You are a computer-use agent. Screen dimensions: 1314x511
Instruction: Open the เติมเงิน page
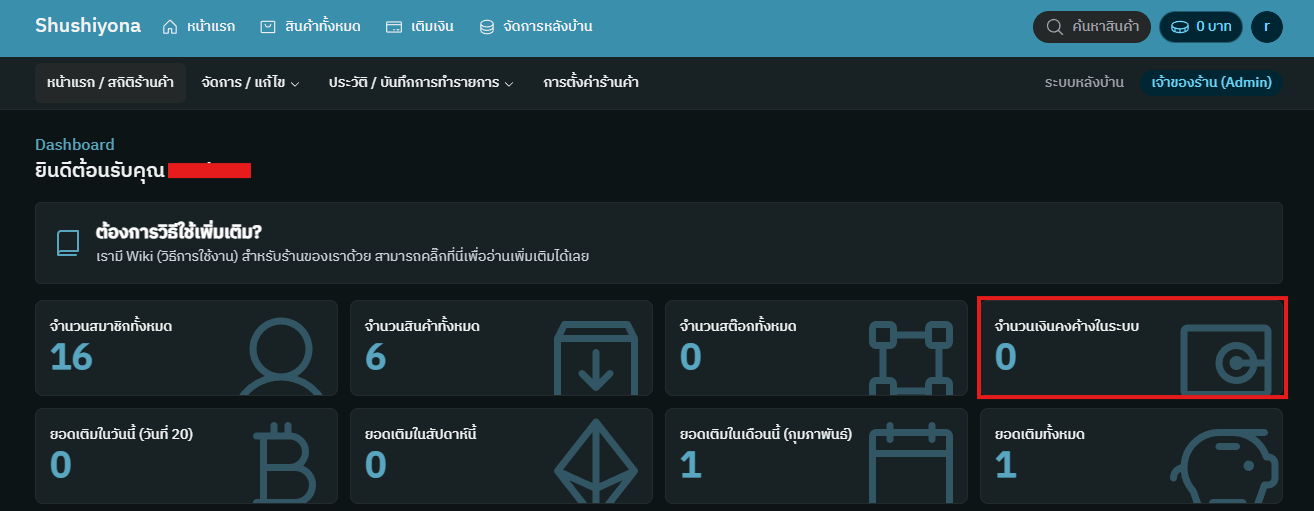pos(420,27)
